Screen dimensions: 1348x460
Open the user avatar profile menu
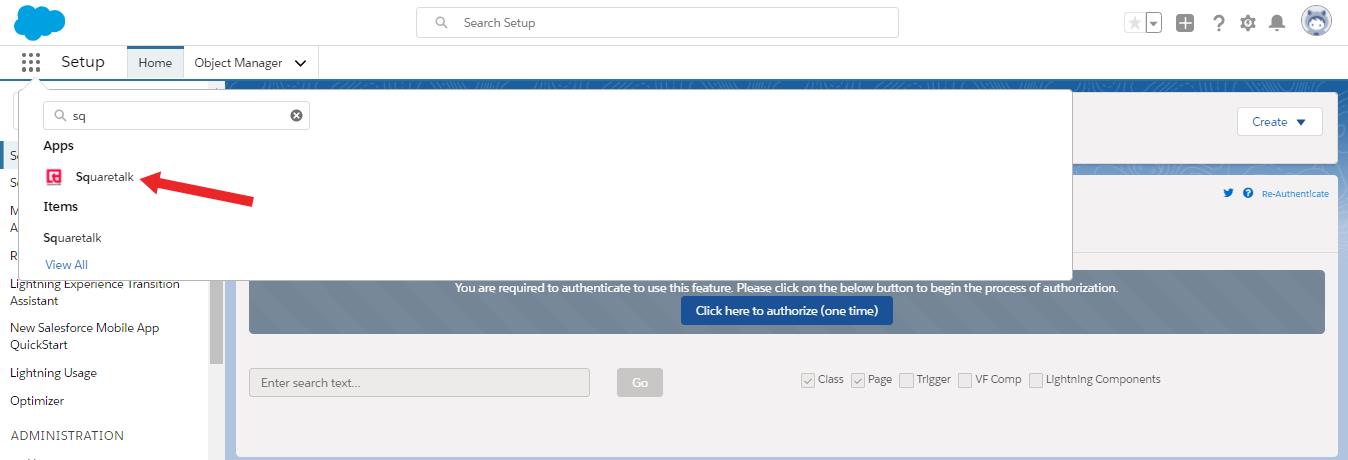[x=1316, y=22]
